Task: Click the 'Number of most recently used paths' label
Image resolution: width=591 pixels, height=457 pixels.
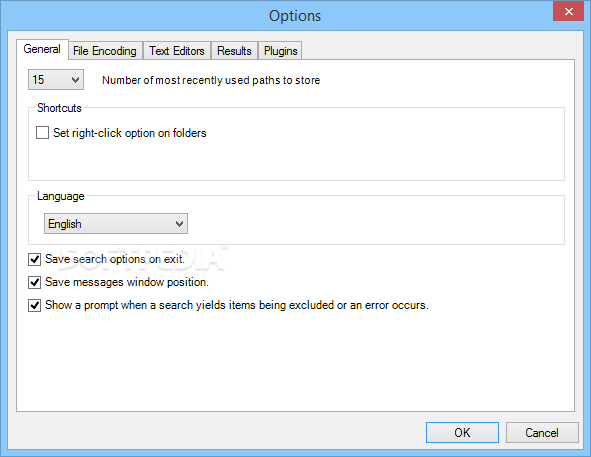Action: [211, 80]
